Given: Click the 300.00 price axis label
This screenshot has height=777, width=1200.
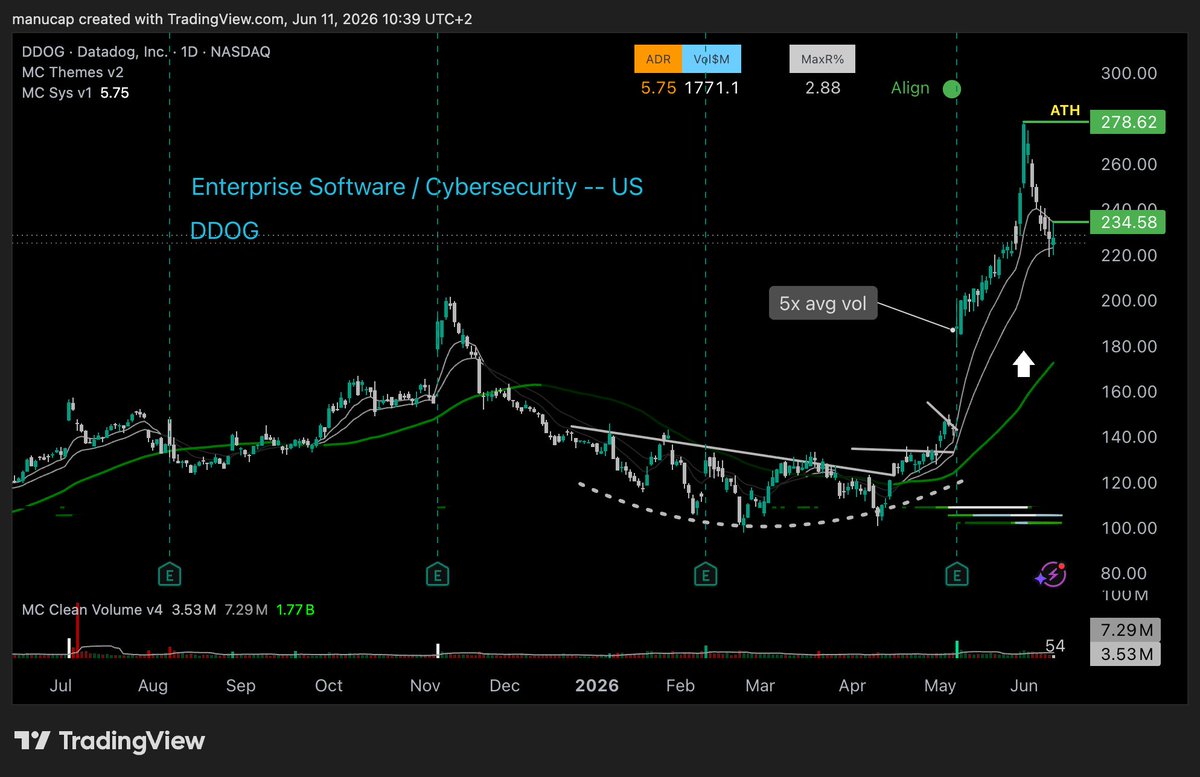Looking at the screenshot, I should click(1131, 74).
